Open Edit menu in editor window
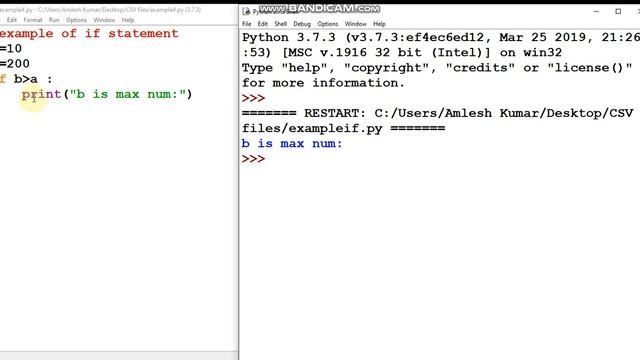Screen dimensions: 640x360 (x=12, y=20)
